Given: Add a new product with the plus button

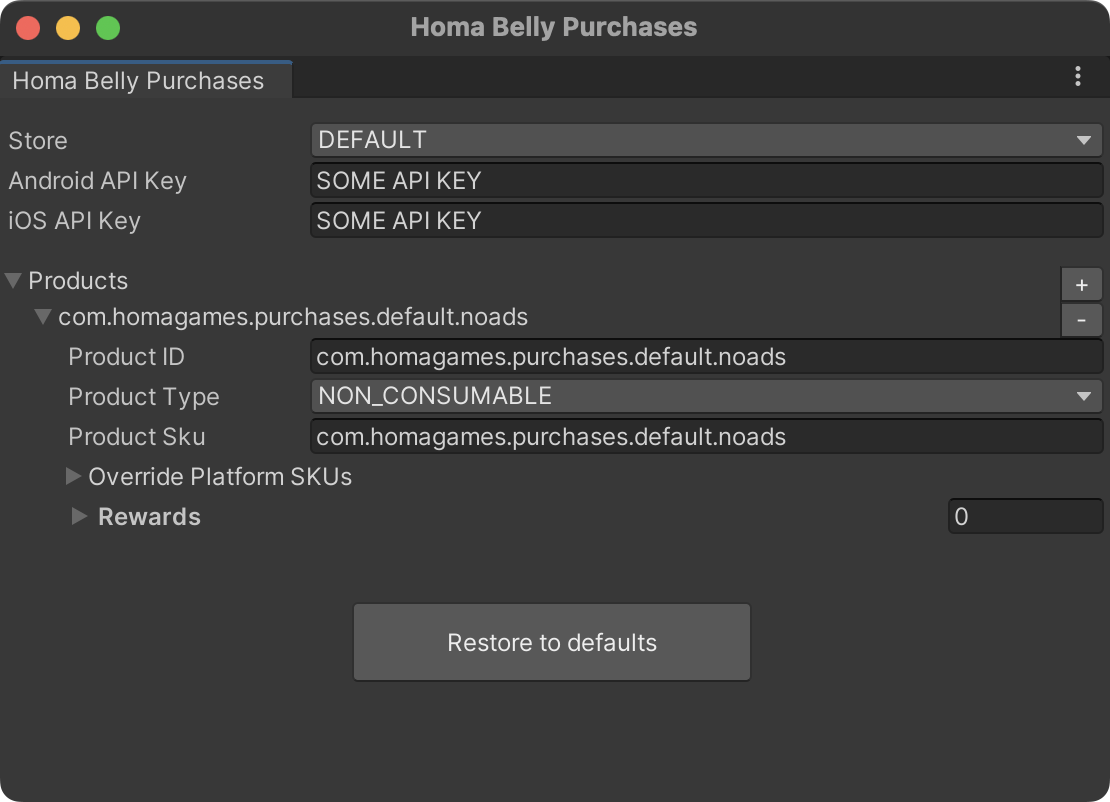Looking at the screenshot, I should (1081, 284).
